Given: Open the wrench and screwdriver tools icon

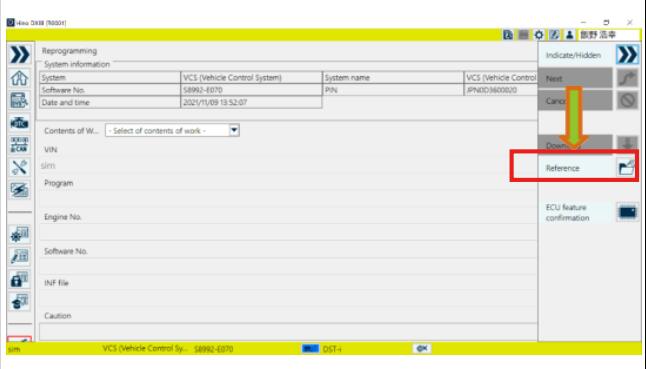Looking at the screenshot, I should pos(19,168).
